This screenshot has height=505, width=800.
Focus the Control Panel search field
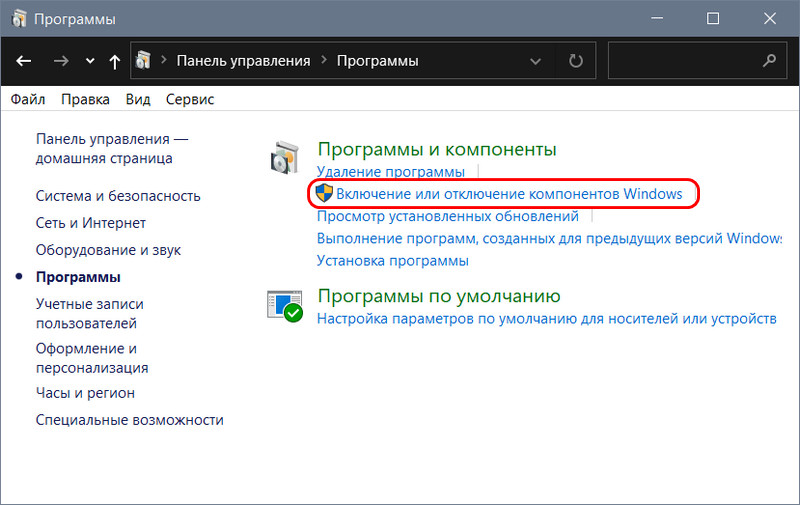(697, 61)
